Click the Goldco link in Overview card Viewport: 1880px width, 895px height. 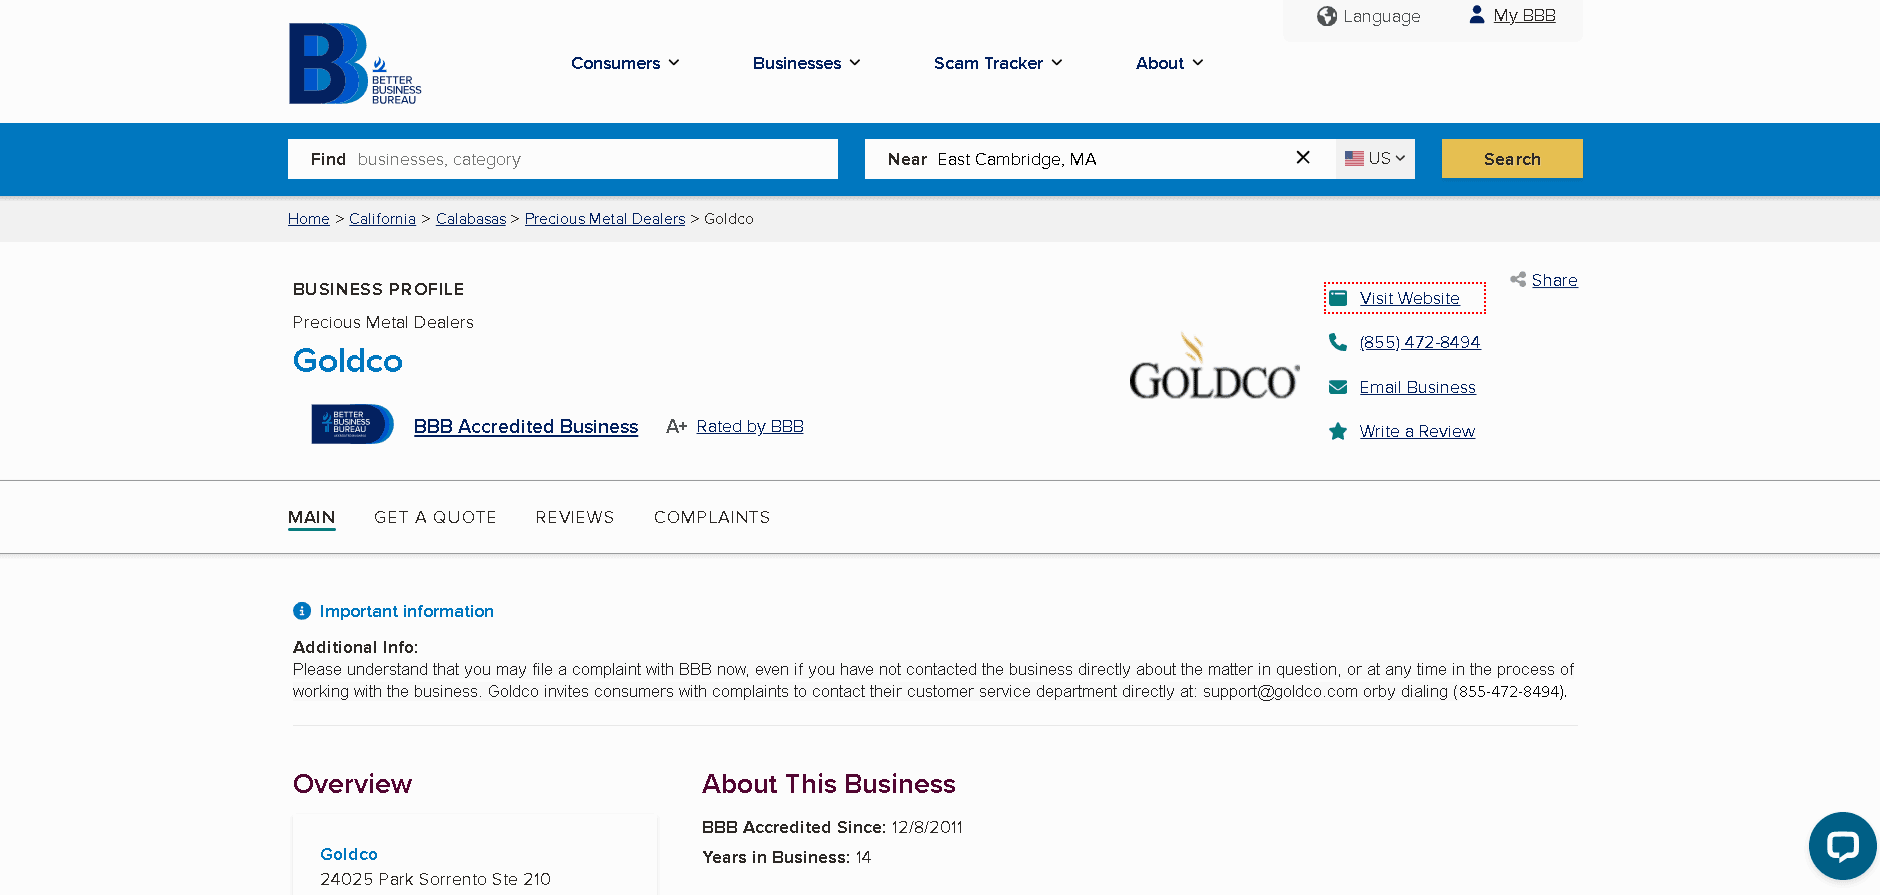coord(349,854)
